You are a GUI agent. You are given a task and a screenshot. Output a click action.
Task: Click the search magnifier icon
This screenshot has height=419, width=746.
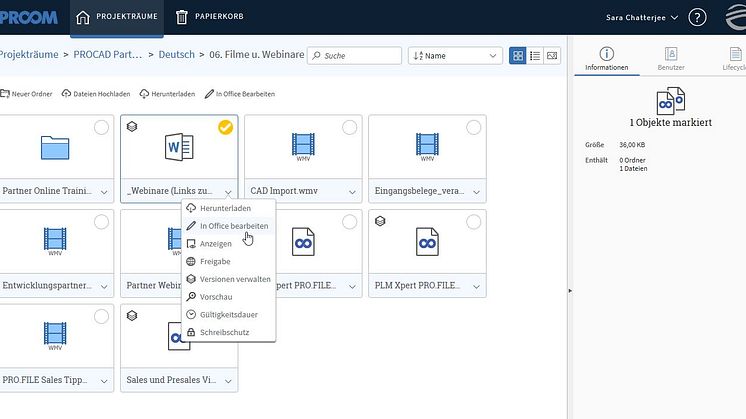[x=316, y=55]
